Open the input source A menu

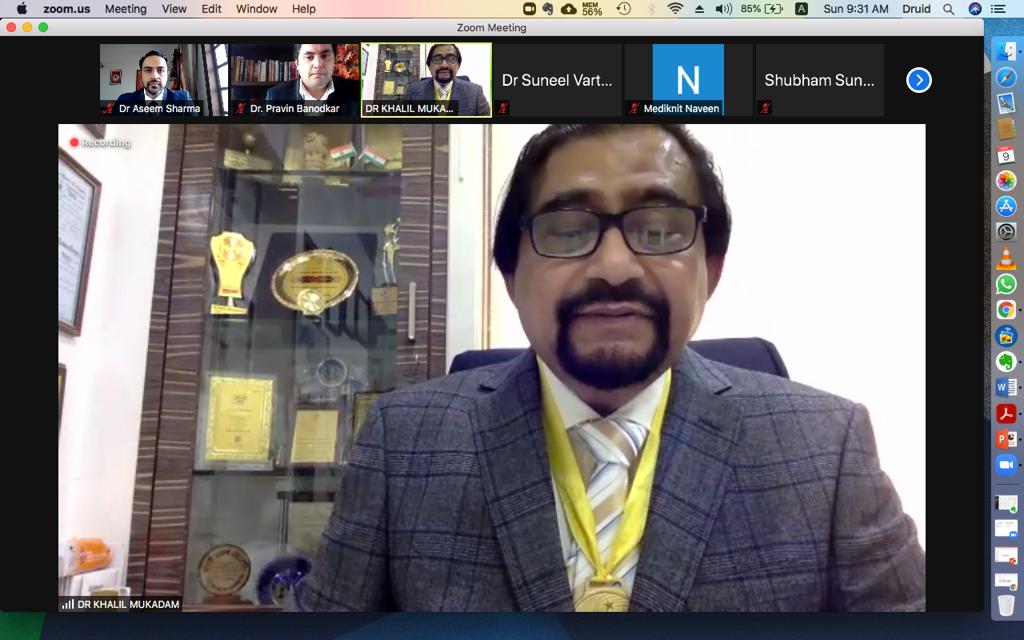pyautogui.click(x=801, y=9)
